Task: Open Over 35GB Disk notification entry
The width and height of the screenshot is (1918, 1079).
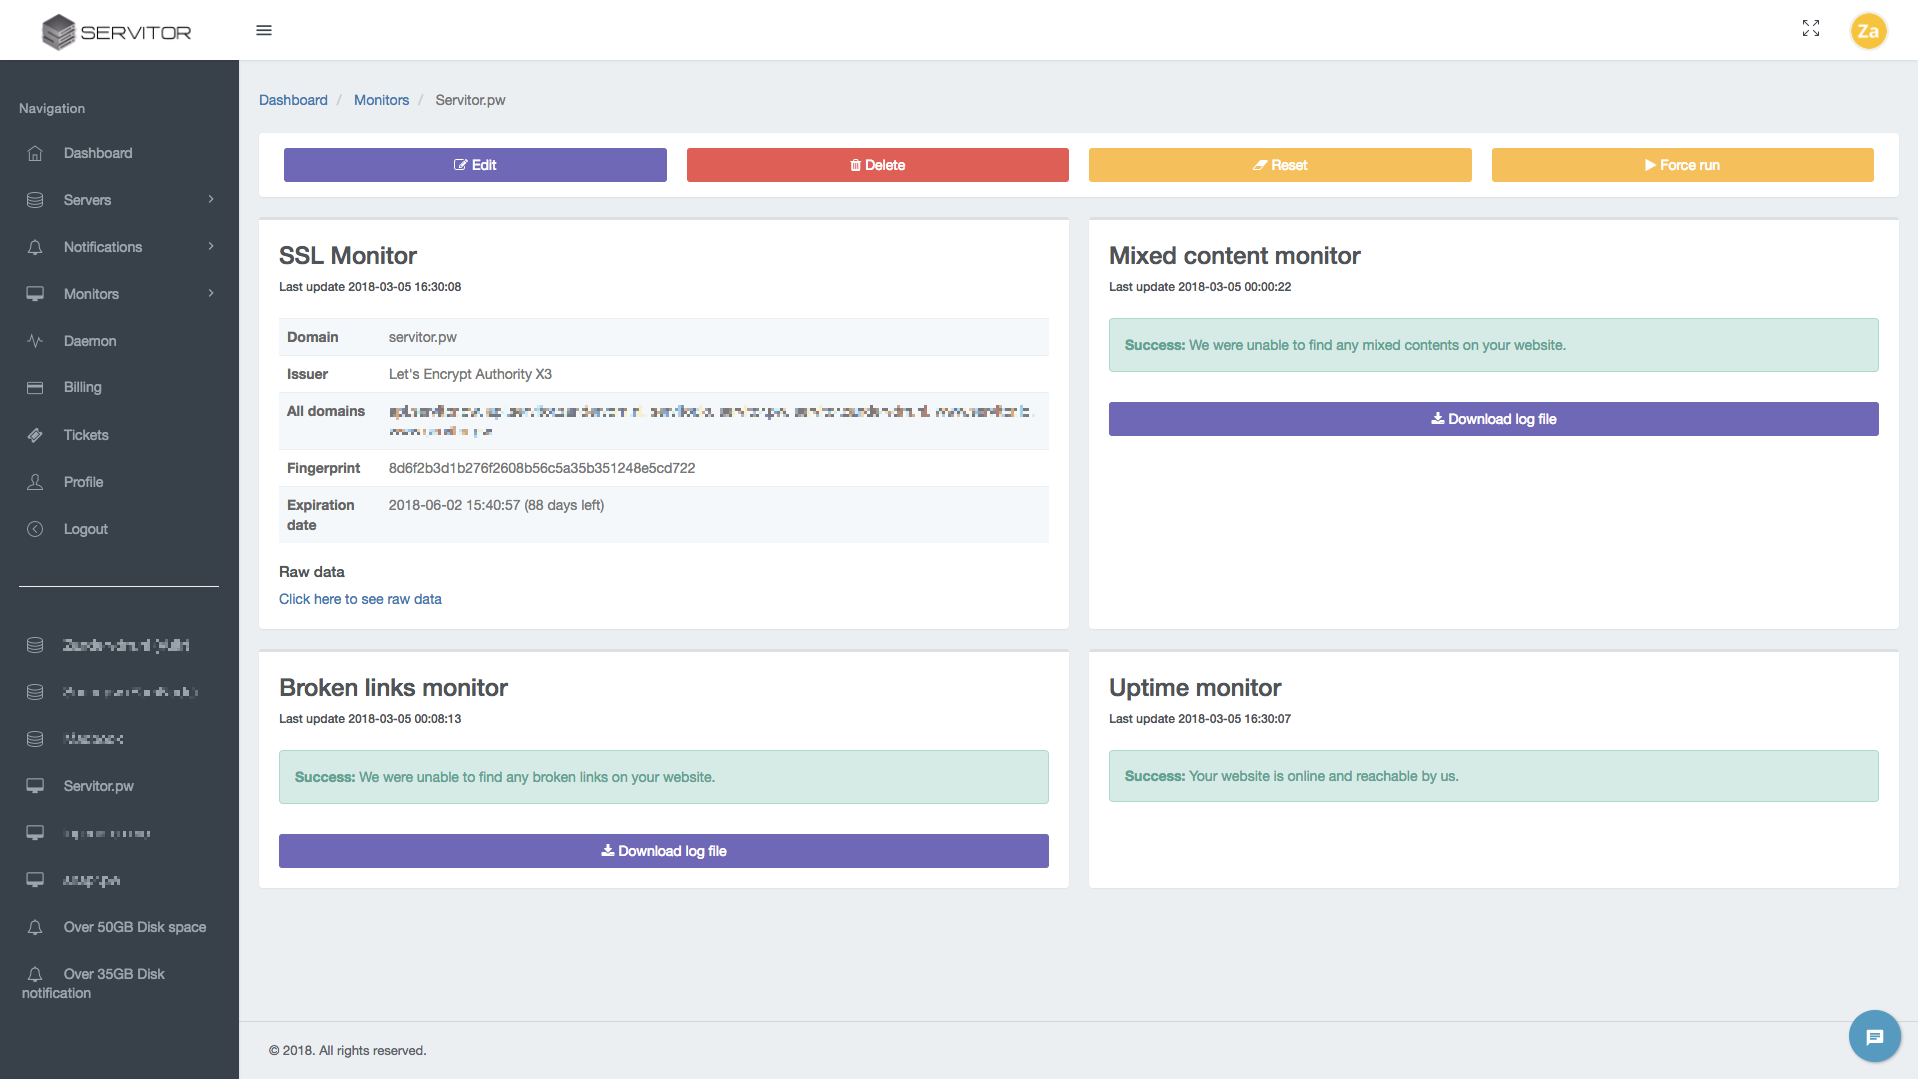Action: [x=93, y=983]
